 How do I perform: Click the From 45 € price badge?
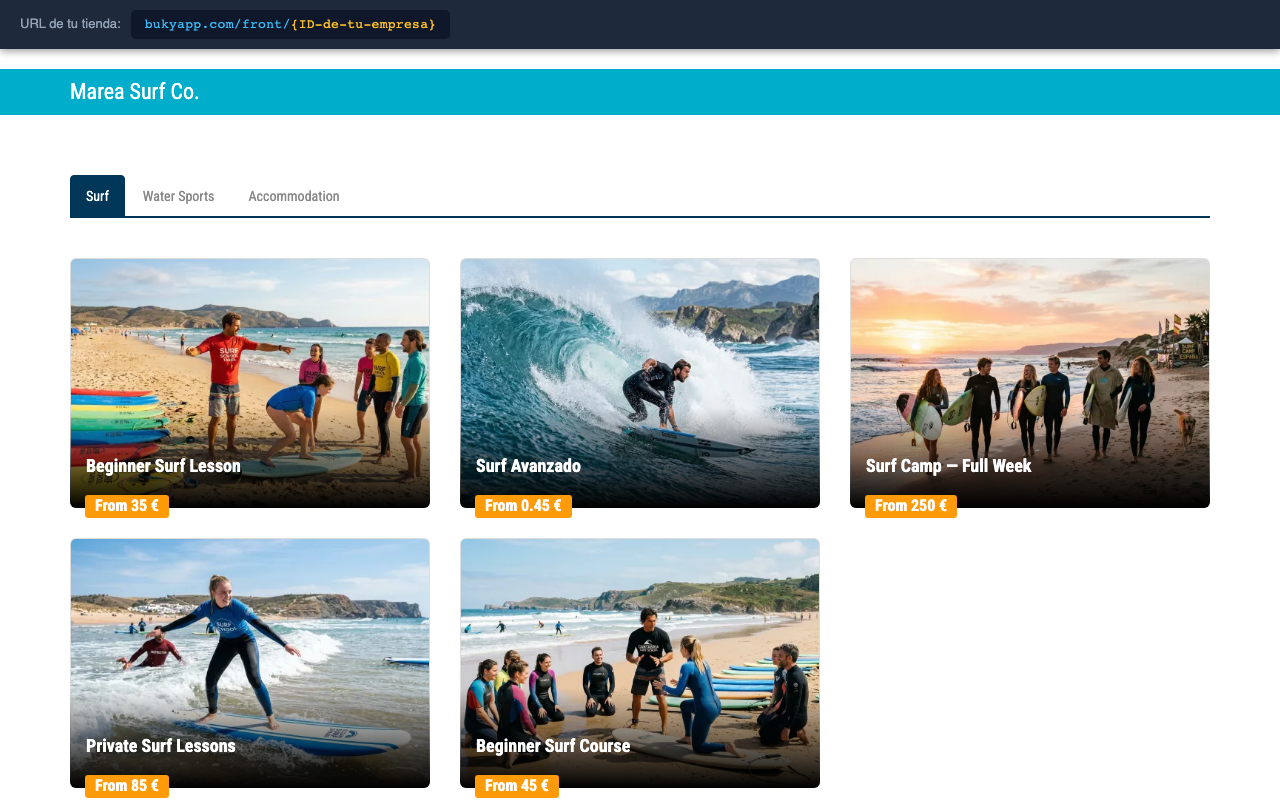517,786
